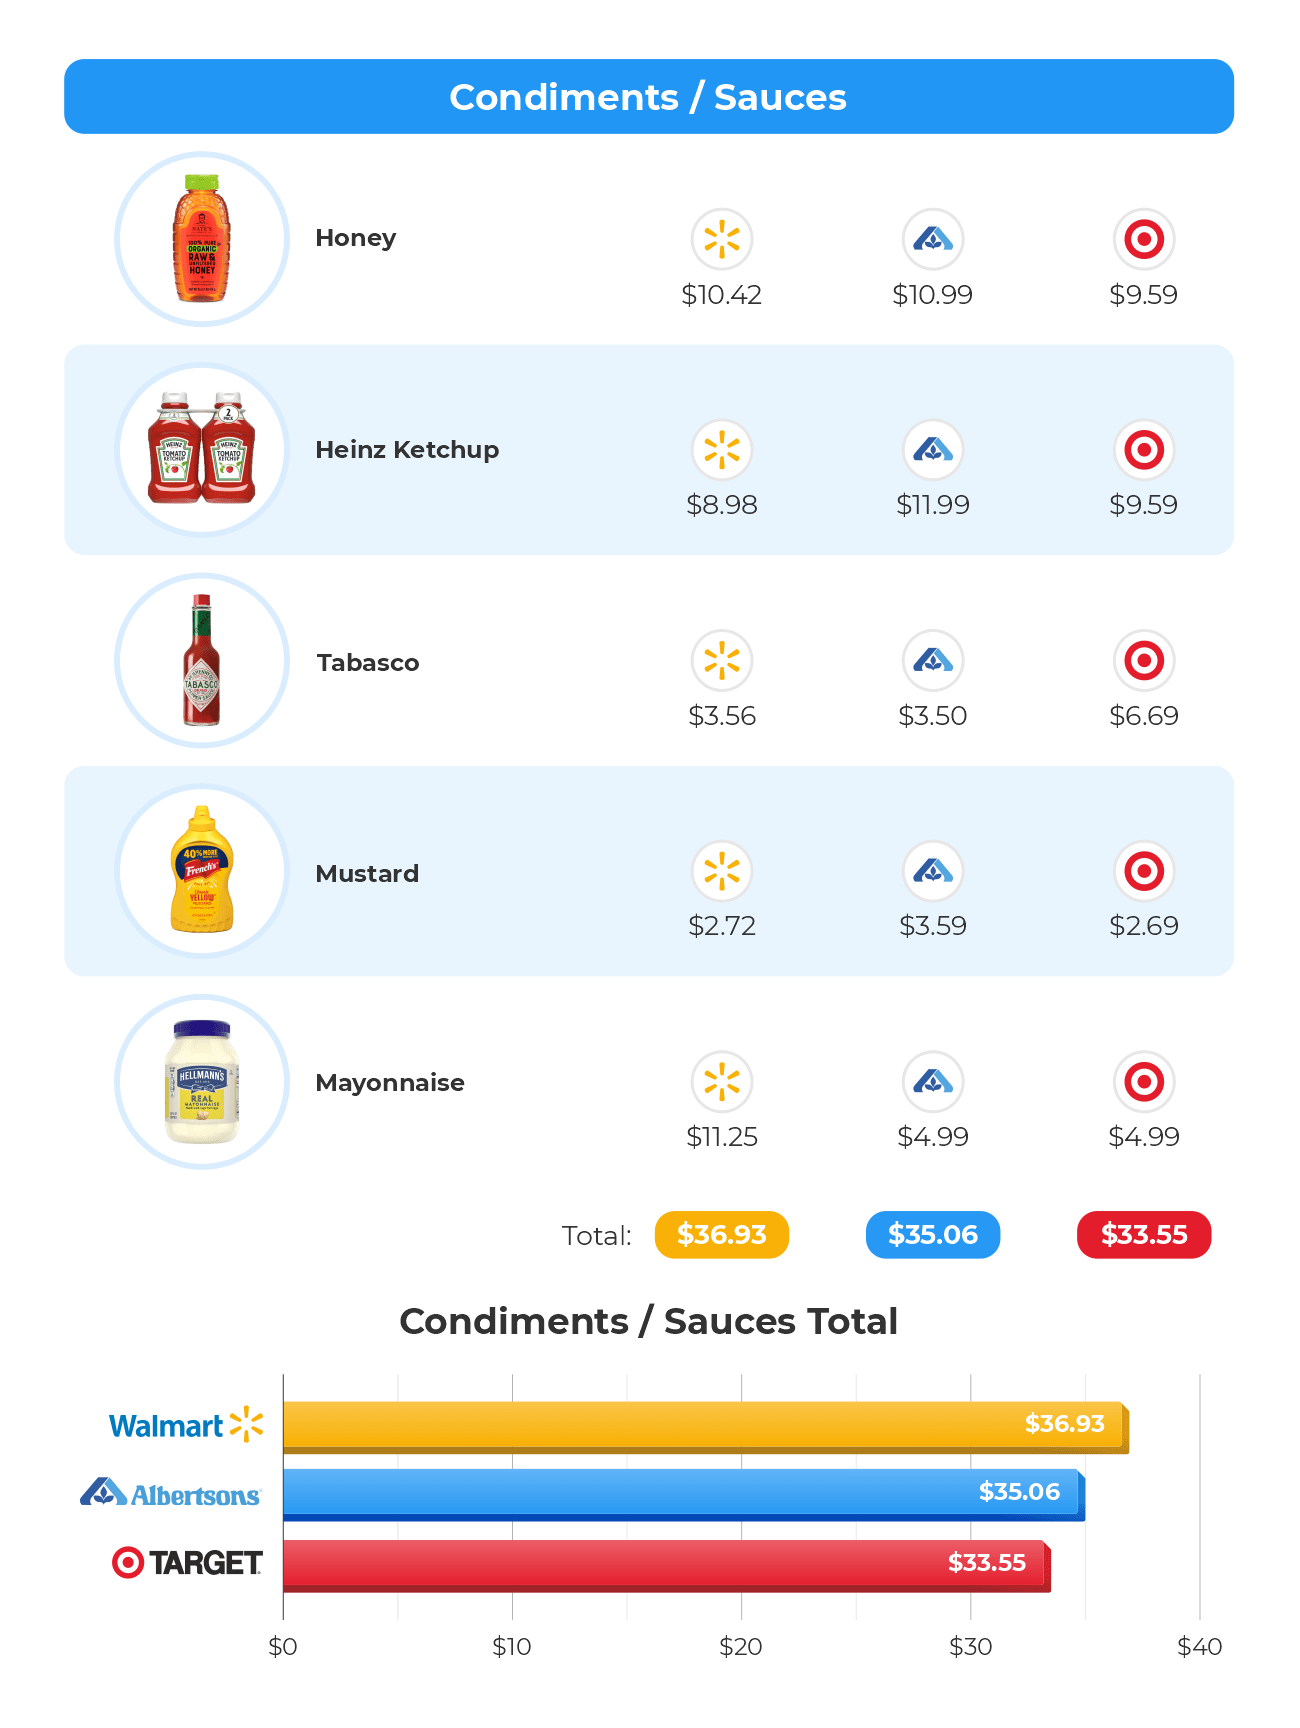The image size is (1300, 1728).
Task: Click the orange $36.93 total badge
Action: click(721, 1235)
